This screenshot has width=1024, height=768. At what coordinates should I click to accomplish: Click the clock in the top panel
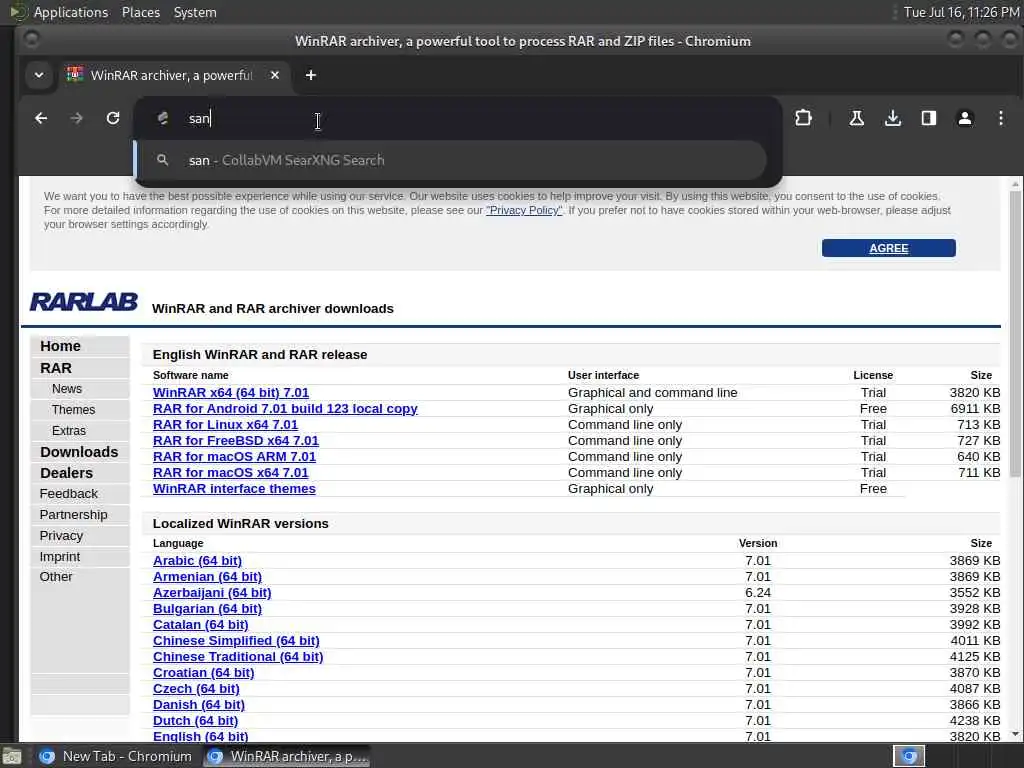point(961,12)
